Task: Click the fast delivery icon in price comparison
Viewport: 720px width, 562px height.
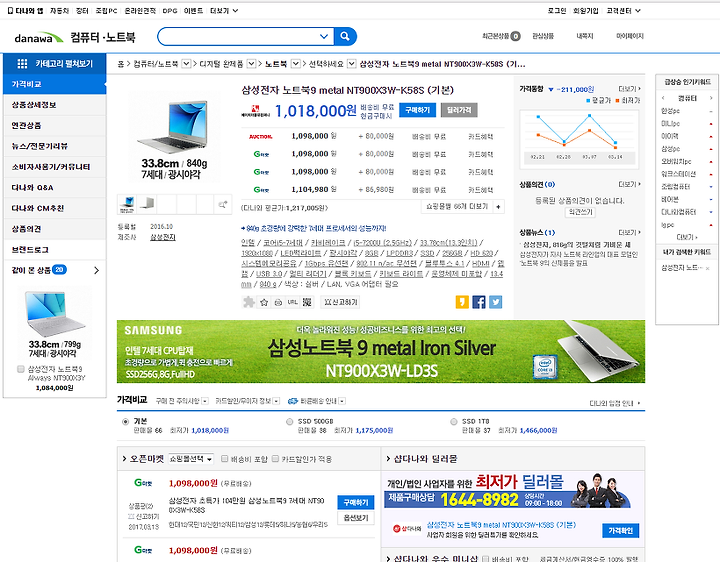Action: (x=292, y=401)
